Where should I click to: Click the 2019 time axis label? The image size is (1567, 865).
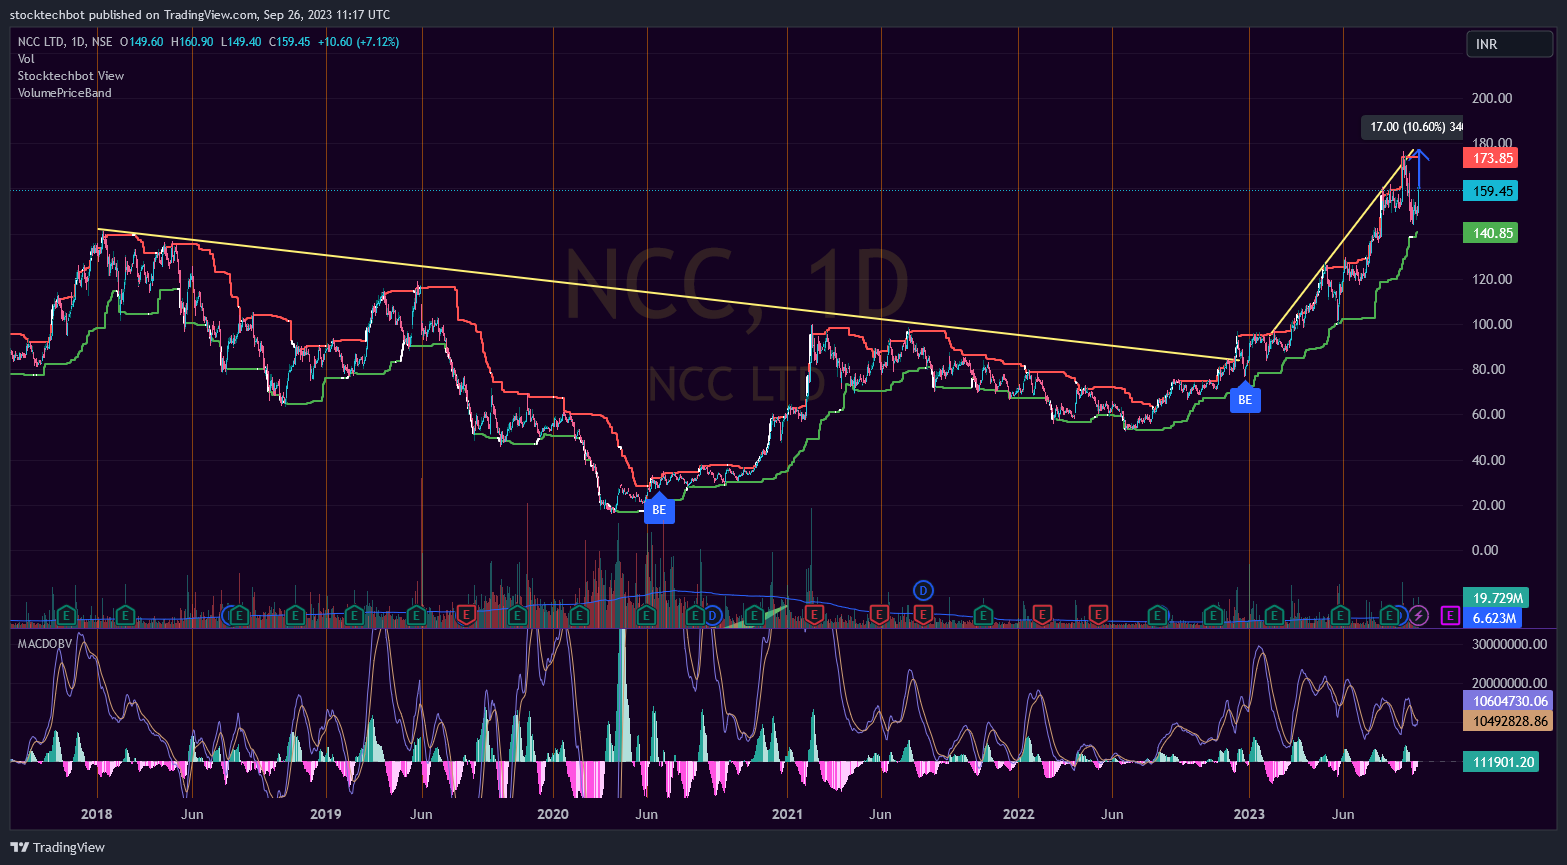[325, 814]
